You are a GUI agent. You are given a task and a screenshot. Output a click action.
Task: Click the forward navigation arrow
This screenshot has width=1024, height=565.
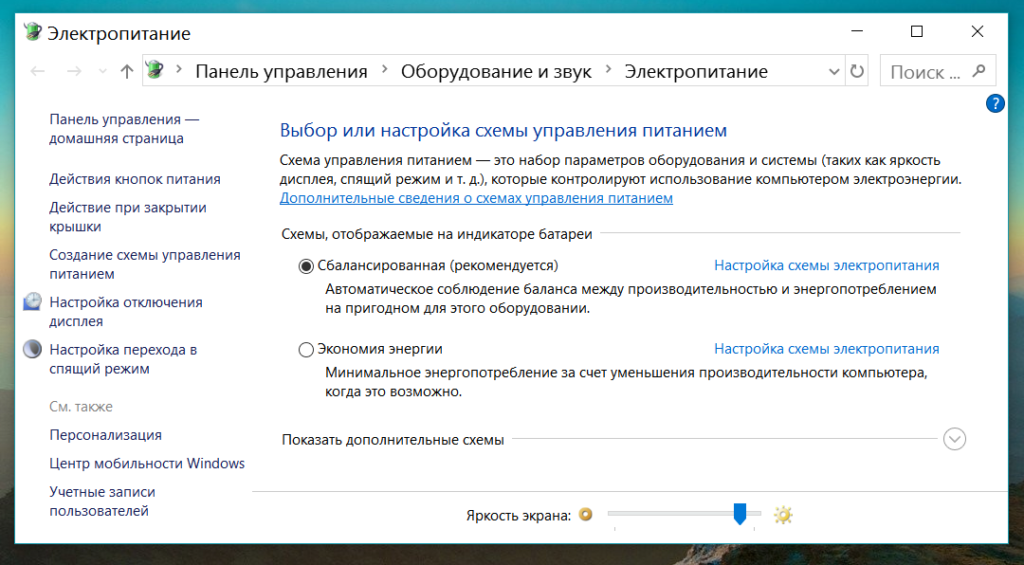[74, 71]
